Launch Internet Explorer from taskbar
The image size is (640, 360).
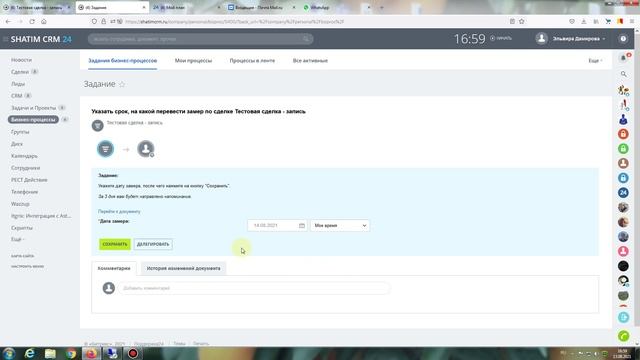(x=29, y=353)
